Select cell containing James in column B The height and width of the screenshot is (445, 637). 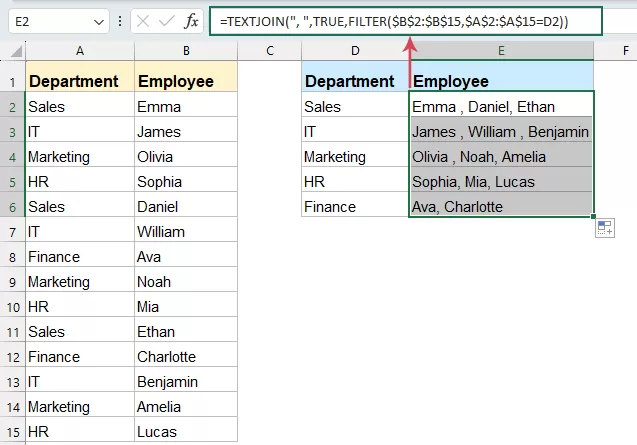186,129
